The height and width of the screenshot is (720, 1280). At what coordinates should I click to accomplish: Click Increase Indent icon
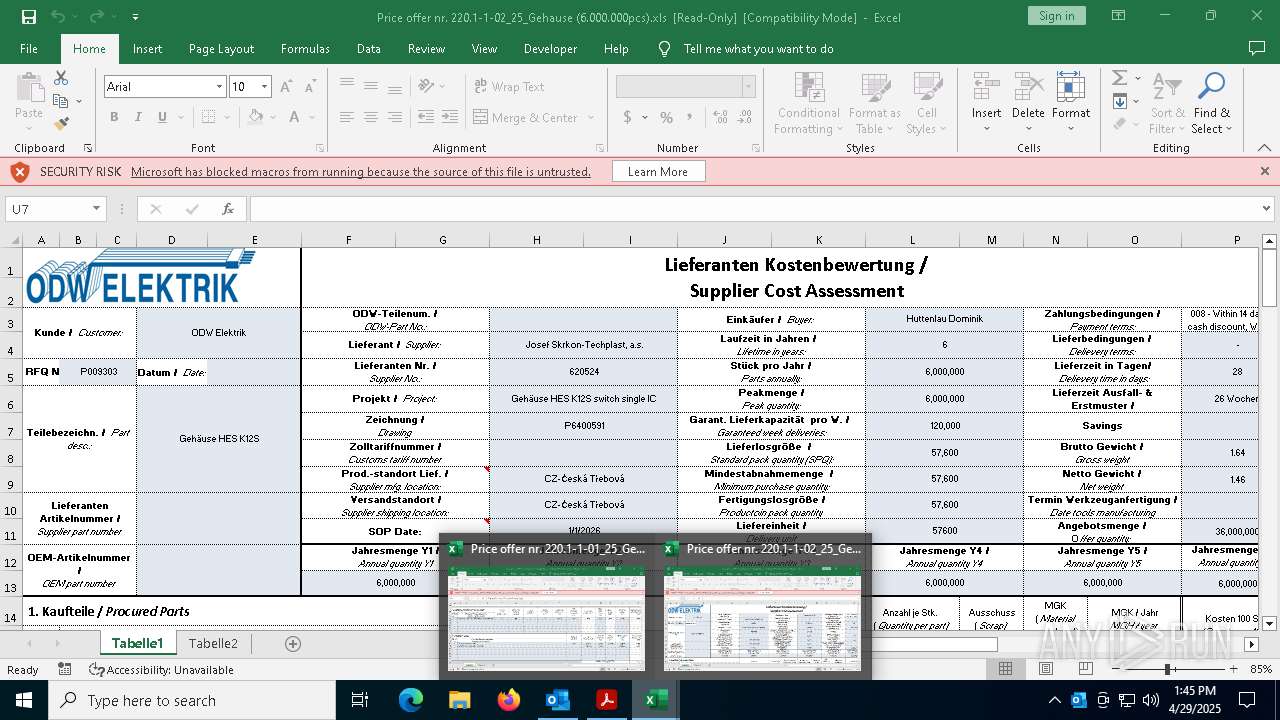(449, 117)
